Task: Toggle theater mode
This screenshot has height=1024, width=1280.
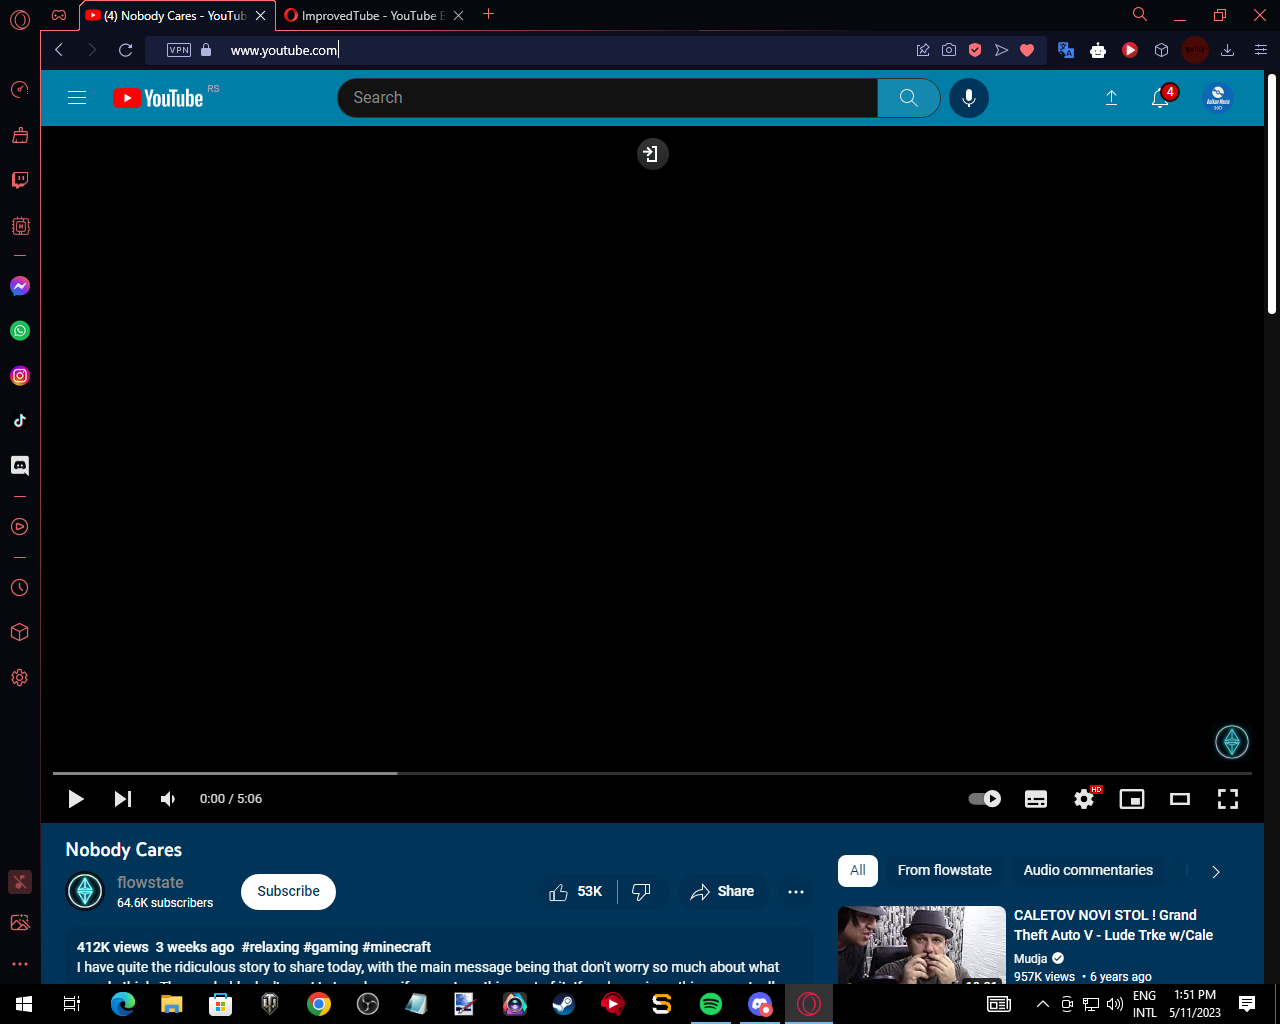Action: click(1180, 799)
